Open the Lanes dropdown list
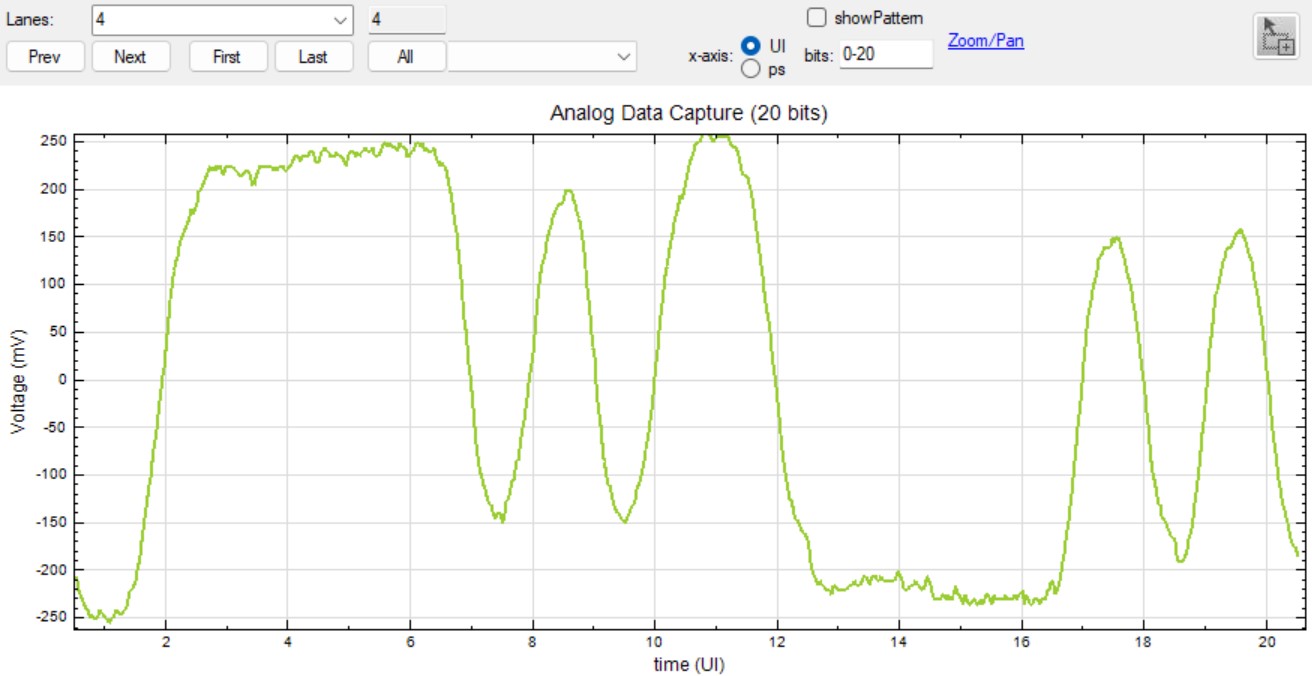This screenshot has height=676, width=1312. 340,20
